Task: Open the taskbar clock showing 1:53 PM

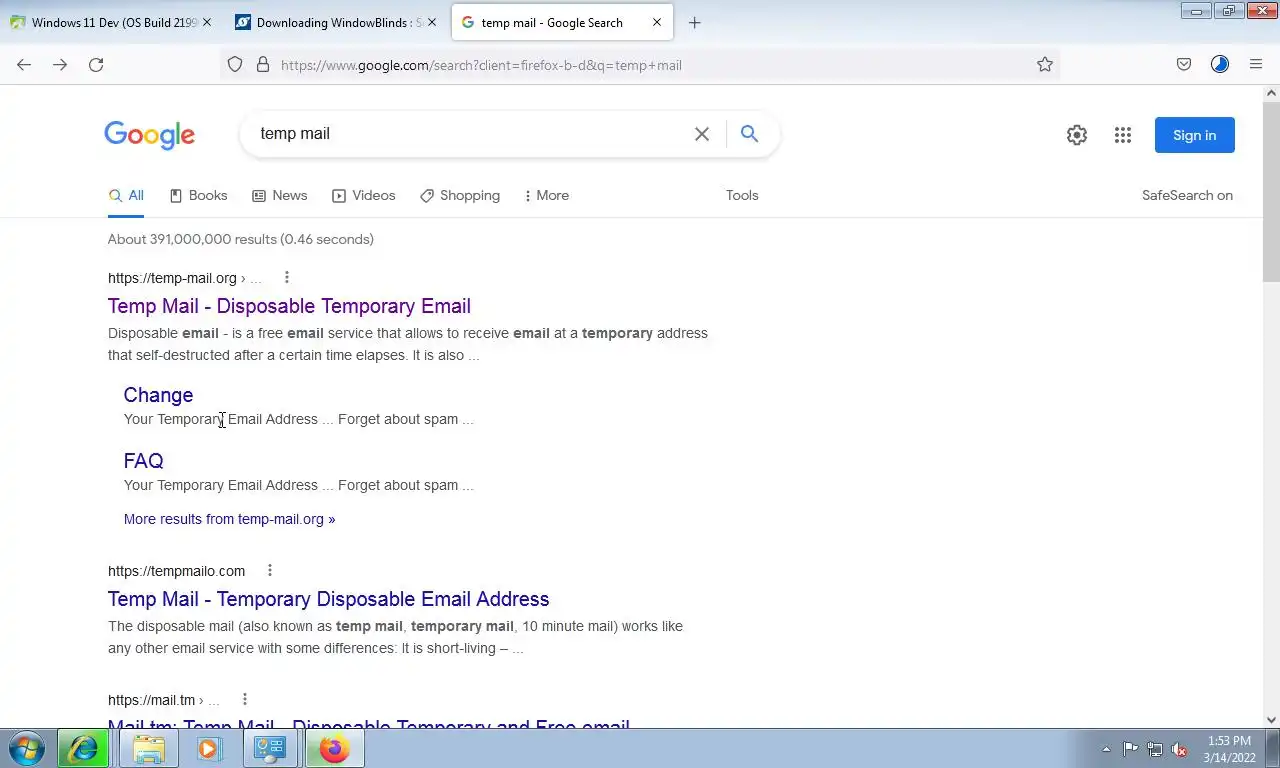Action: pos(1229,749)
